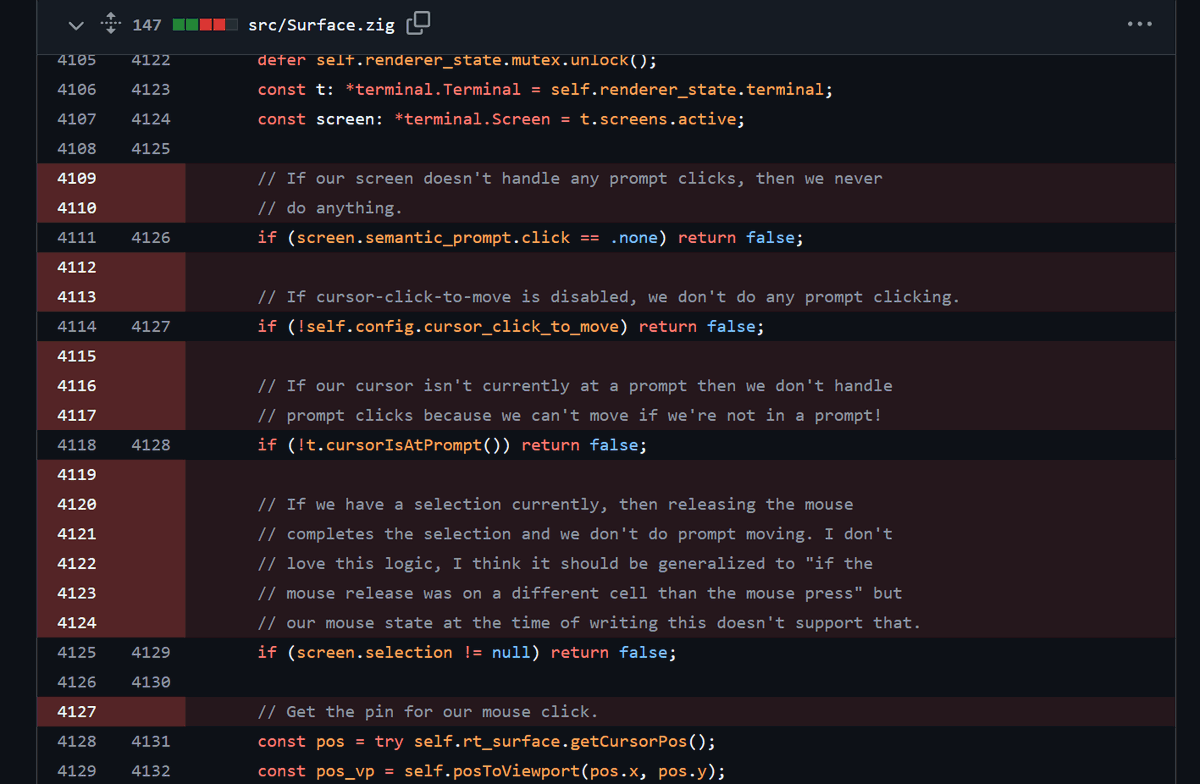Collapse the src/Surface.zig file diff
1200x784 pixels.
click(76, 24)
